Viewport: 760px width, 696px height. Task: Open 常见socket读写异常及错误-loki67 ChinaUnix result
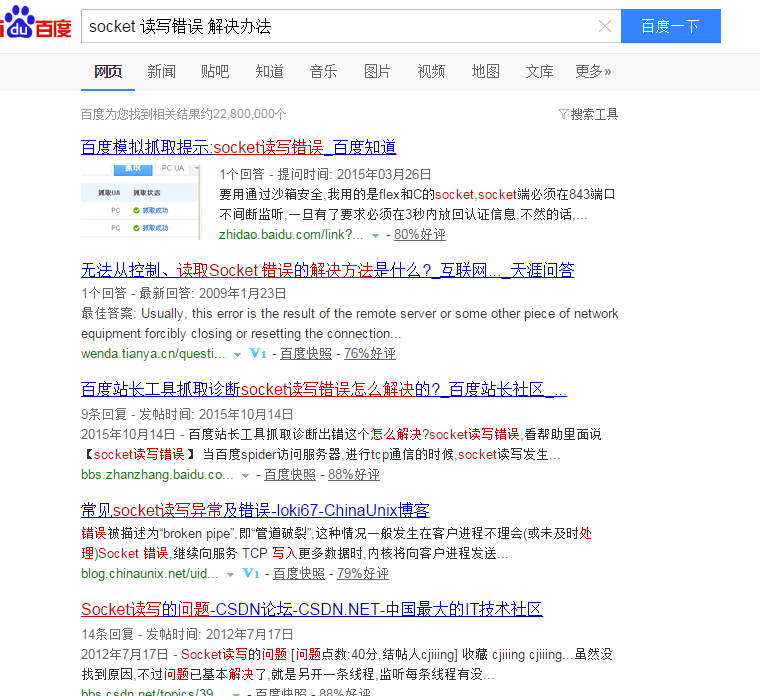255,510
